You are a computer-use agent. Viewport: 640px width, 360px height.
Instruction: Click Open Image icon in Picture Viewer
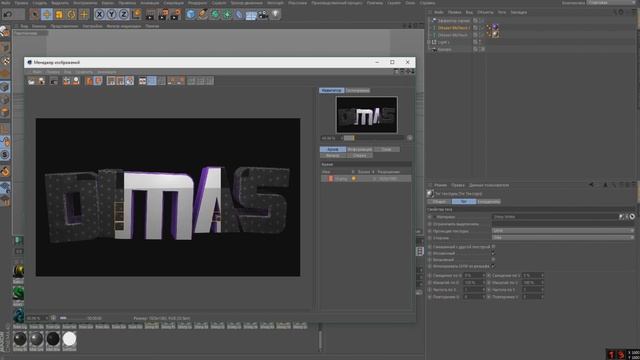tap(31, 81)
